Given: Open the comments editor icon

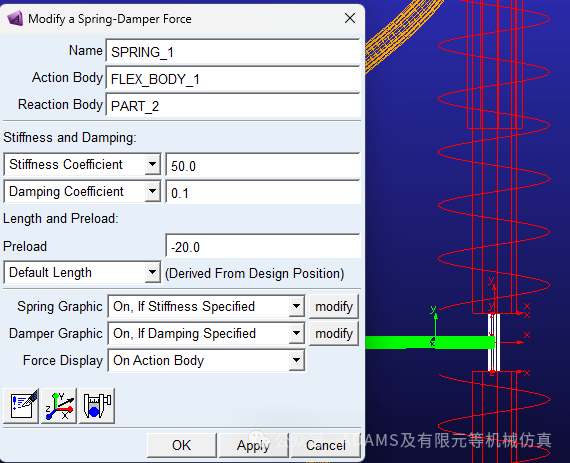Looking at the screenshot, I should point(21,406).
